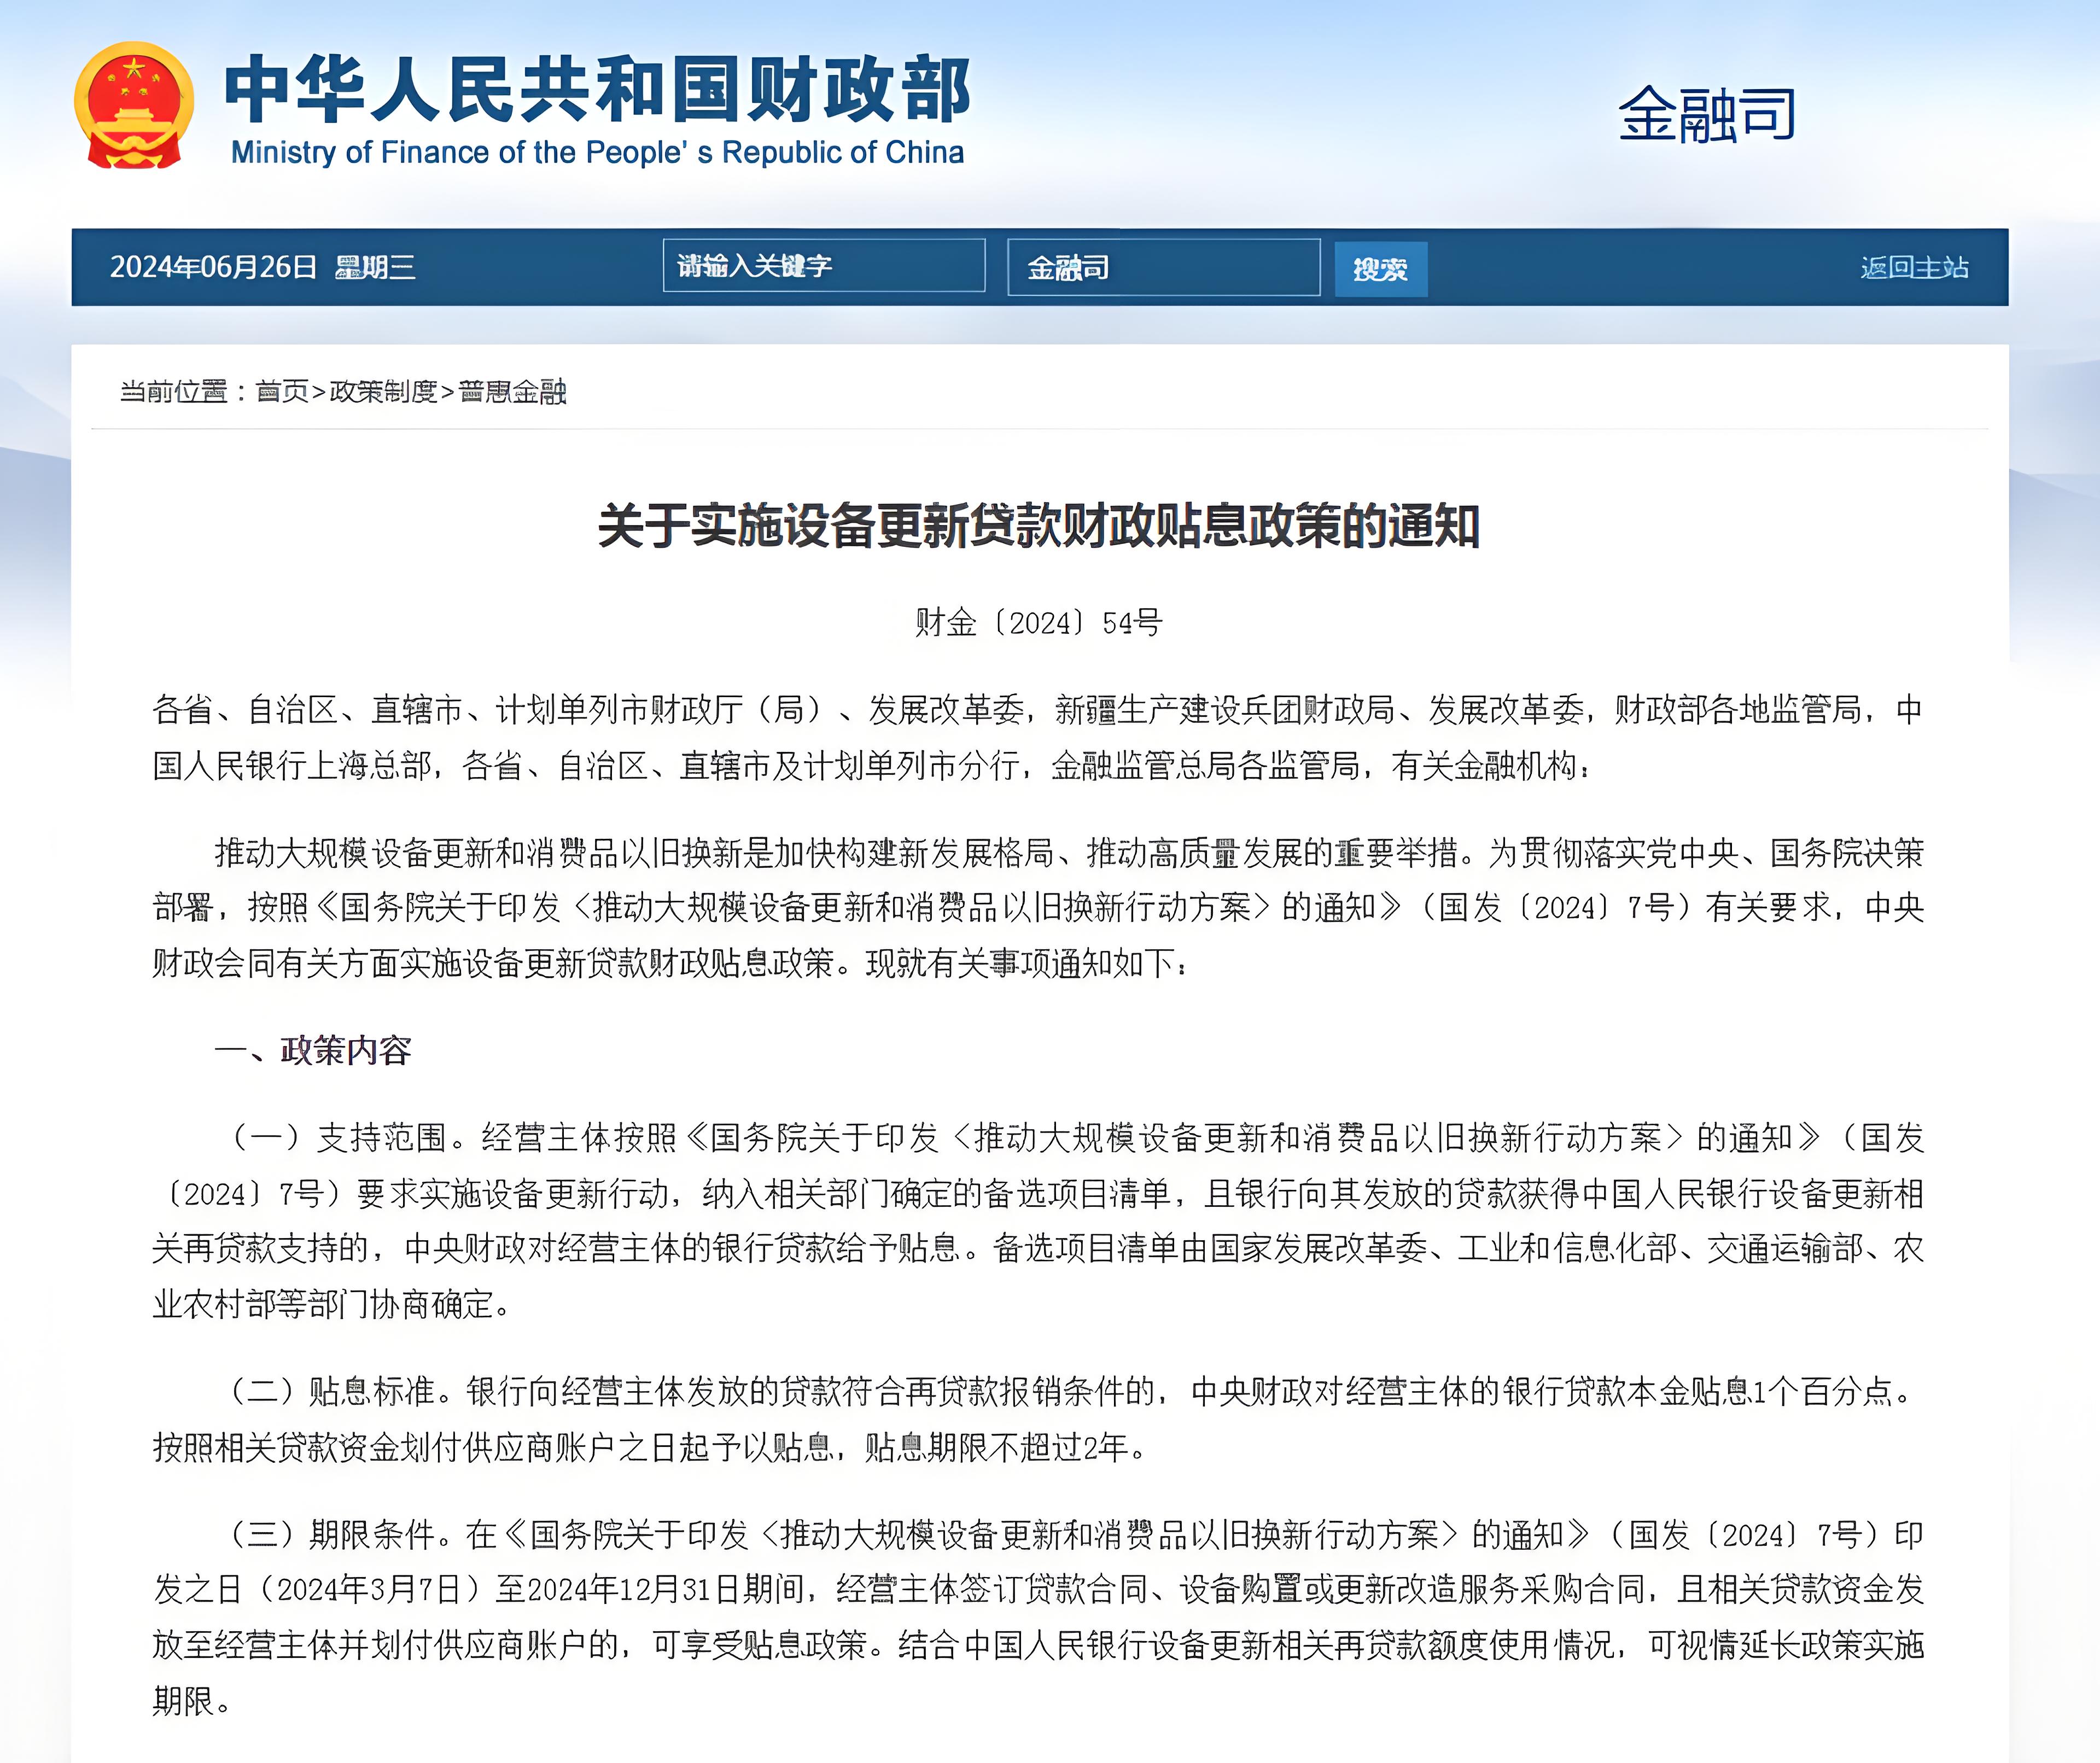Click the national emblem logo
The height and width of the screenshot is (1763, 2100).
(x=134, y=105)
